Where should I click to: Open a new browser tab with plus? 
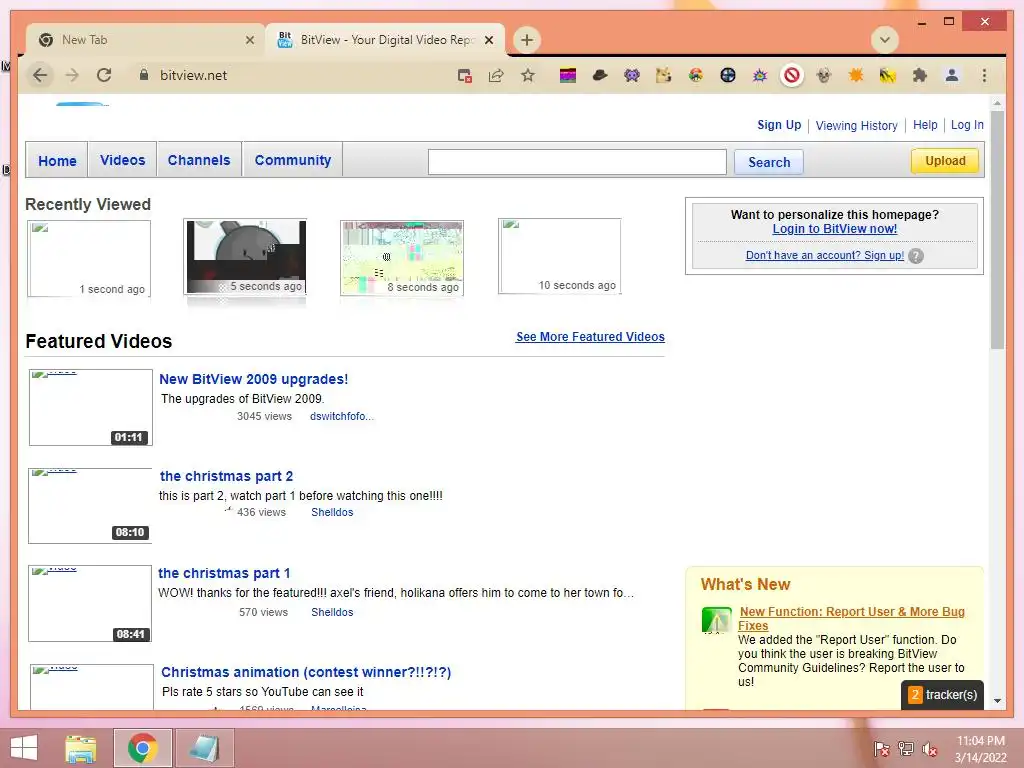527,40
